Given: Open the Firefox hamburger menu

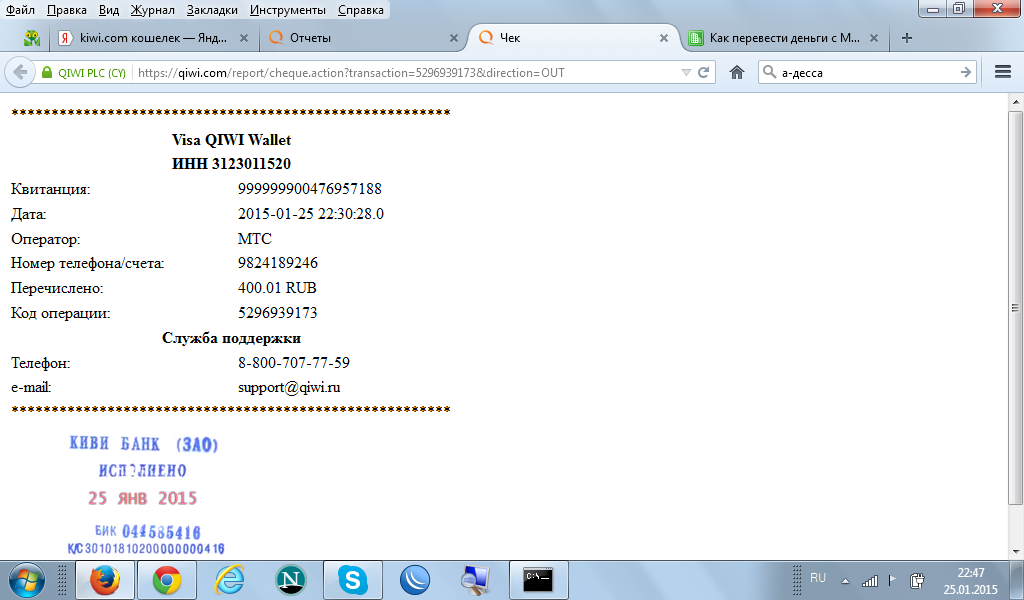Looking at the screenshot, I should click(1002, 72).
